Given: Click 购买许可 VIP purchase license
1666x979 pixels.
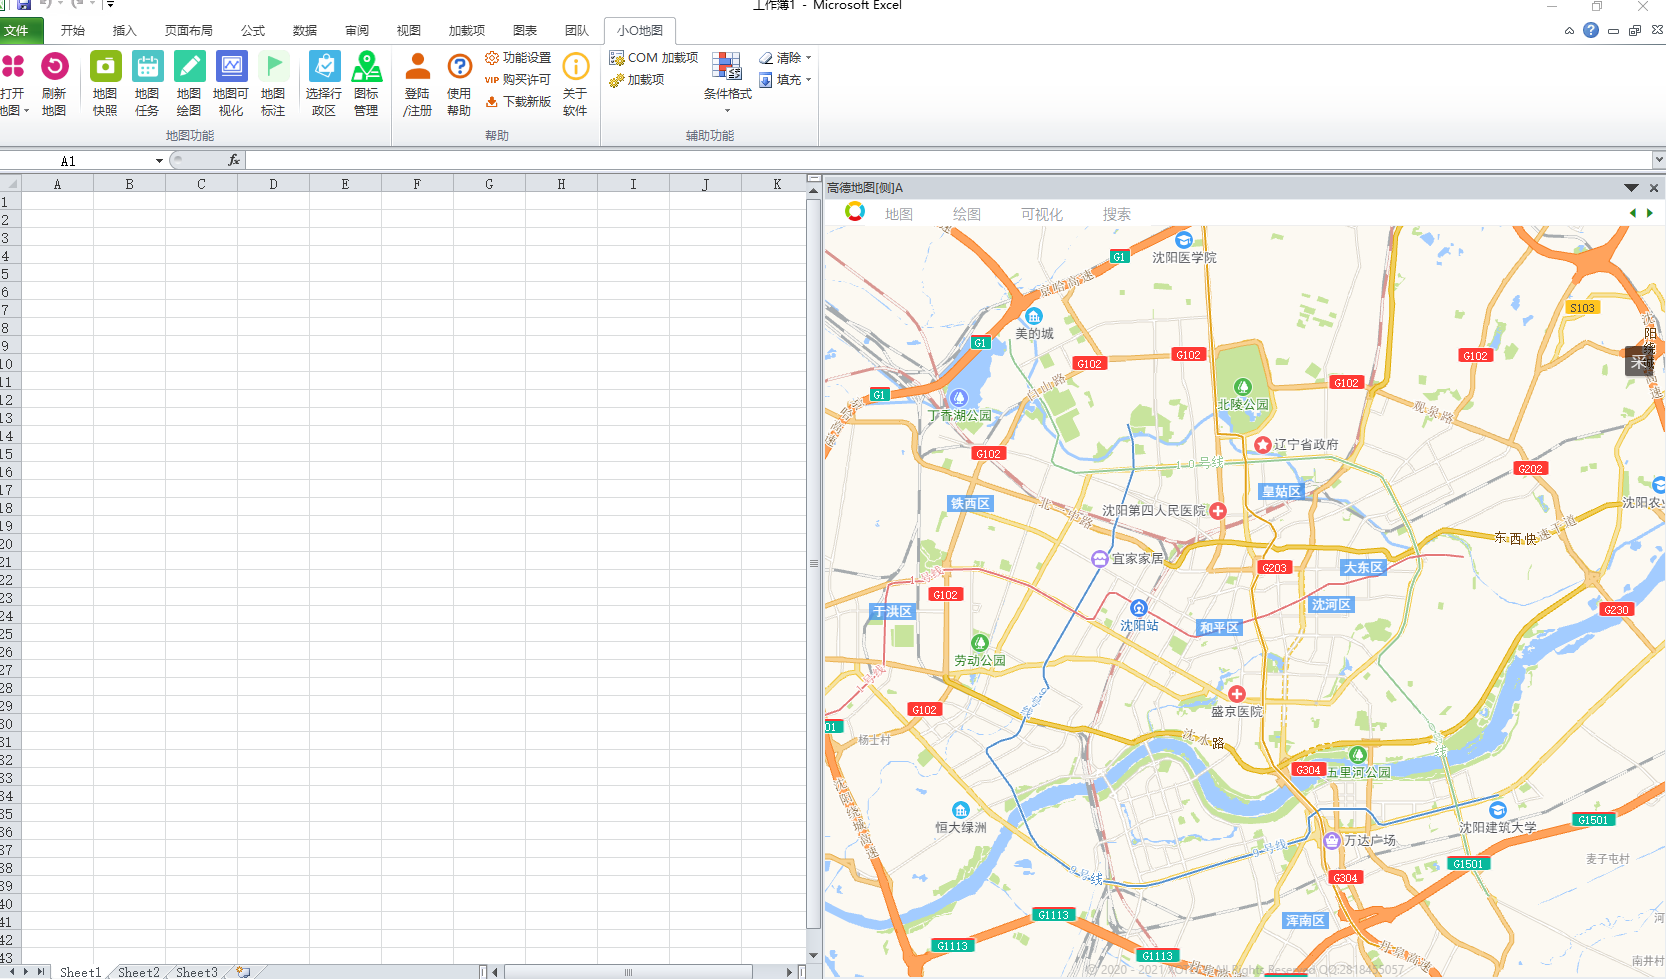Looking at the screenshot, I should 518,80.
